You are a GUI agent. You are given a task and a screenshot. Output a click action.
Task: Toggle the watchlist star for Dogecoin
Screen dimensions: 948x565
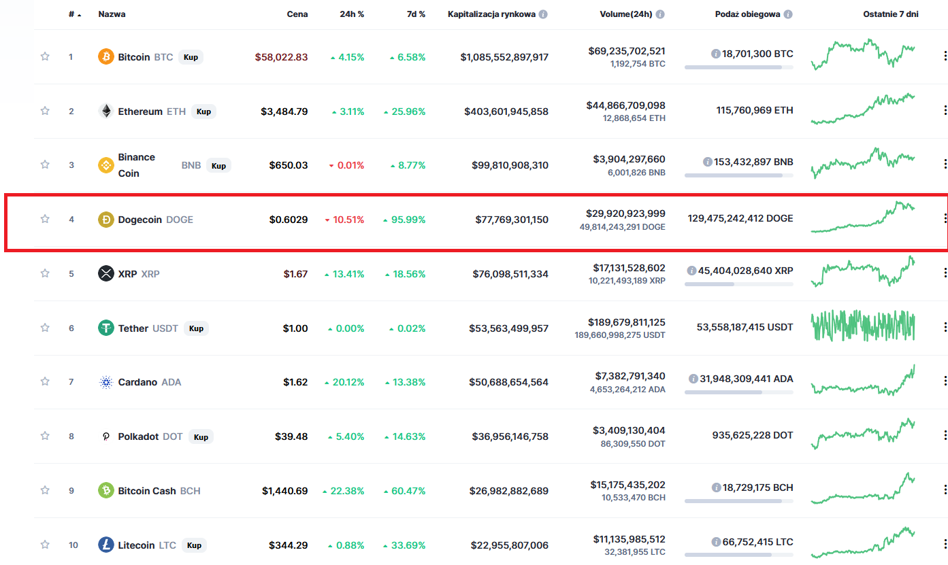point(45,219)
